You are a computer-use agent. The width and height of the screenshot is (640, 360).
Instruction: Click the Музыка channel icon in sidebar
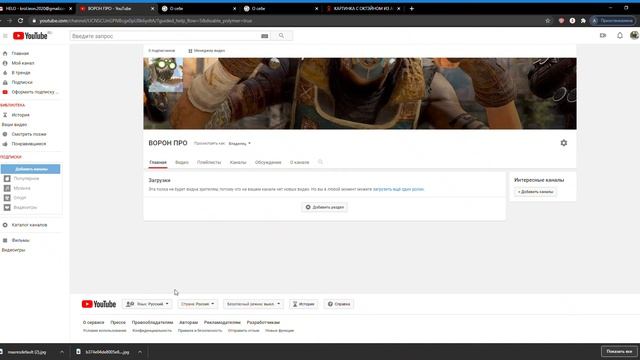(x=7, y=188)
